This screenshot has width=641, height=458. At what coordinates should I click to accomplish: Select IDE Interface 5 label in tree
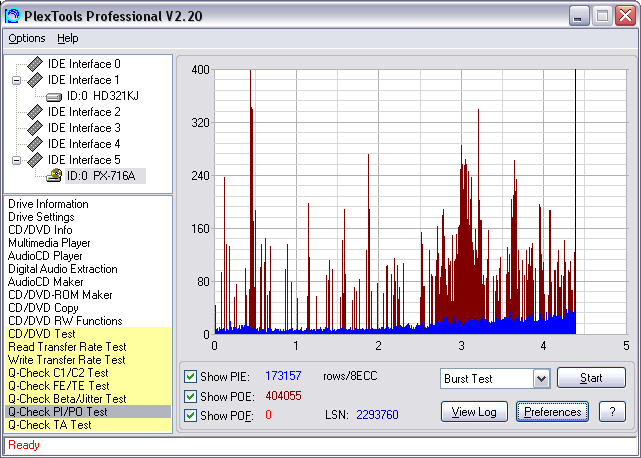(x=84, y=159)
